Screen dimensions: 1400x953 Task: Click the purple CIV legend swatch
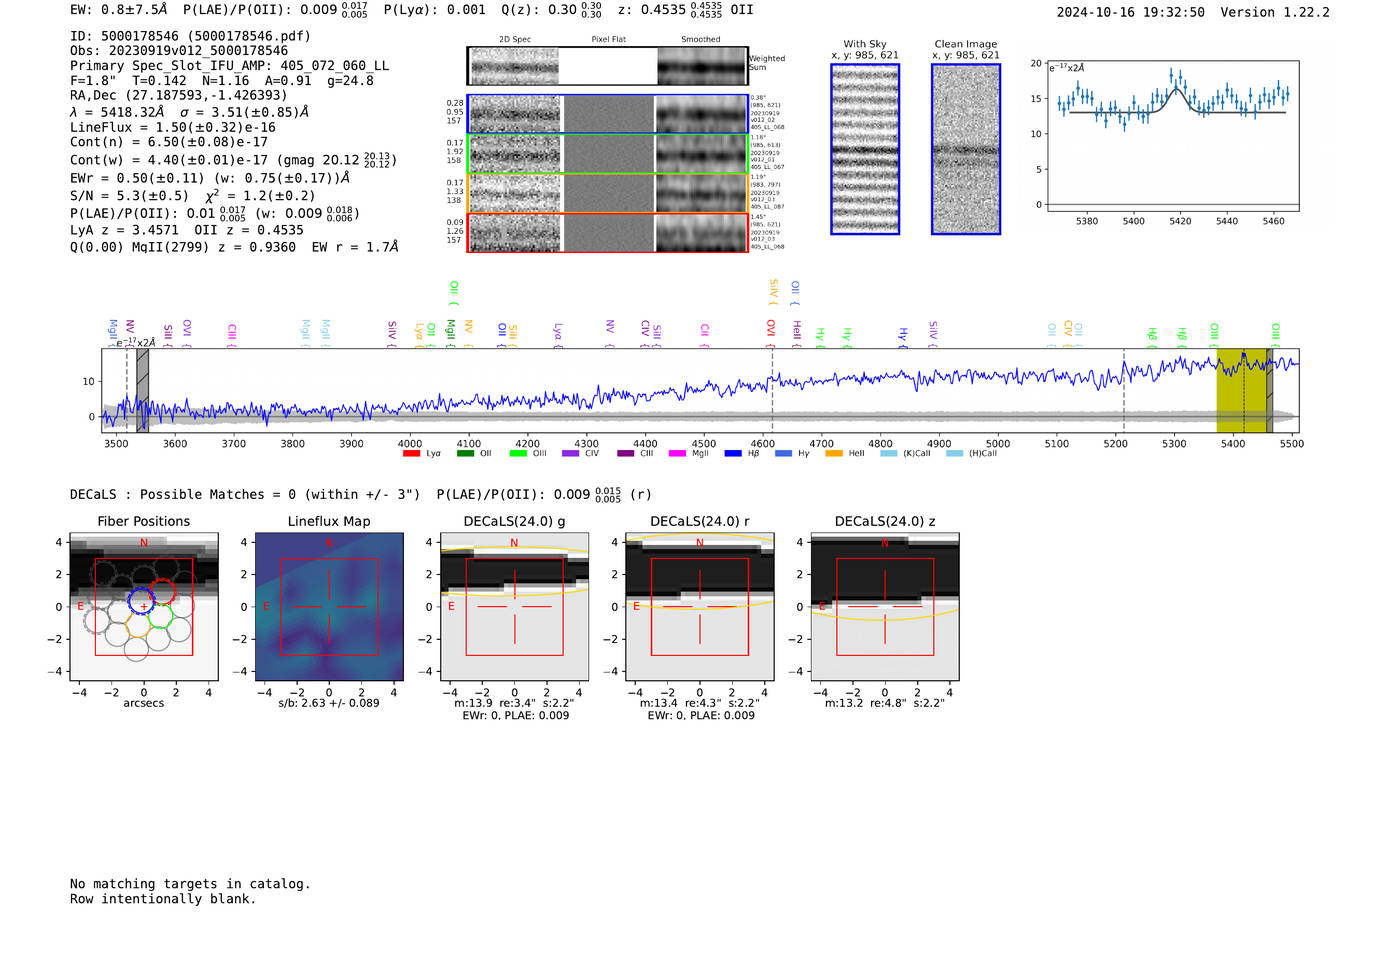(x=571, y=453)
